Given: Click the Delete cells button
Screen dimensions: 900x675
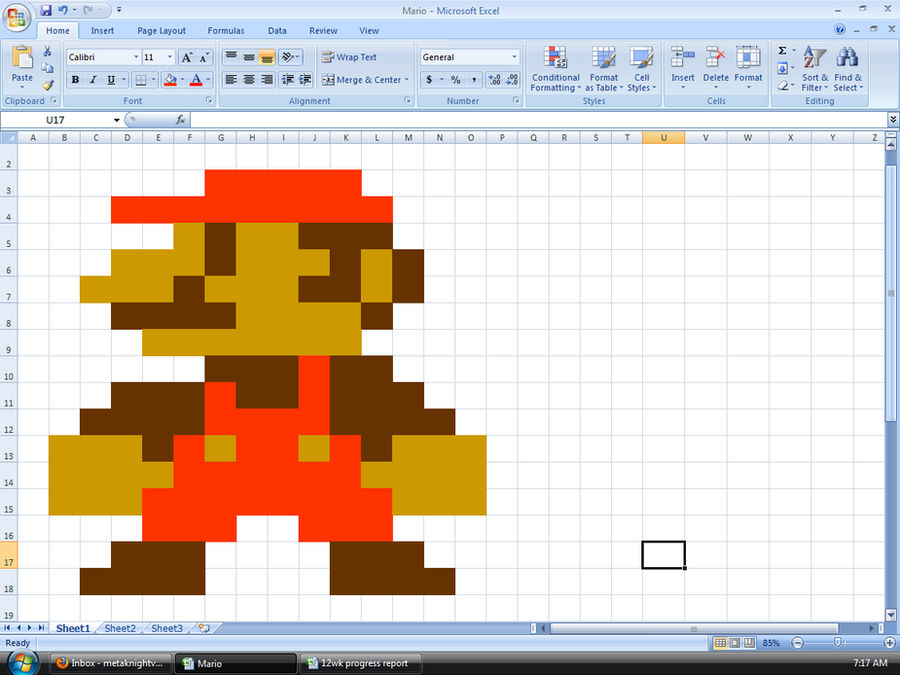Looking at the screenshot, I should coord(715,69).
